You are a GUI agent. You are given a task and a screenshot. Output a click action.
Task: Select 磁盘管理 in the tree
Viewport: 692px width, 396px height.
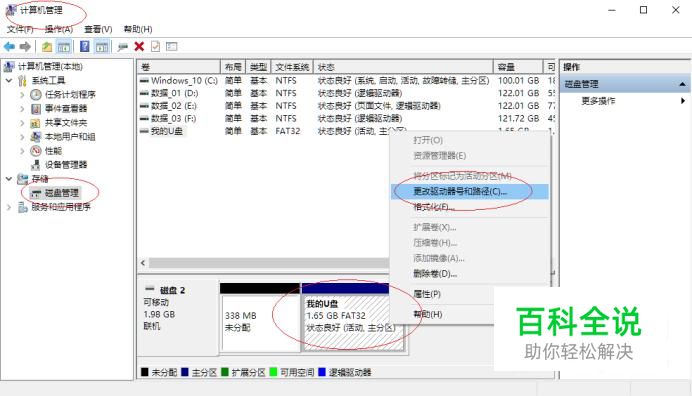61,193
